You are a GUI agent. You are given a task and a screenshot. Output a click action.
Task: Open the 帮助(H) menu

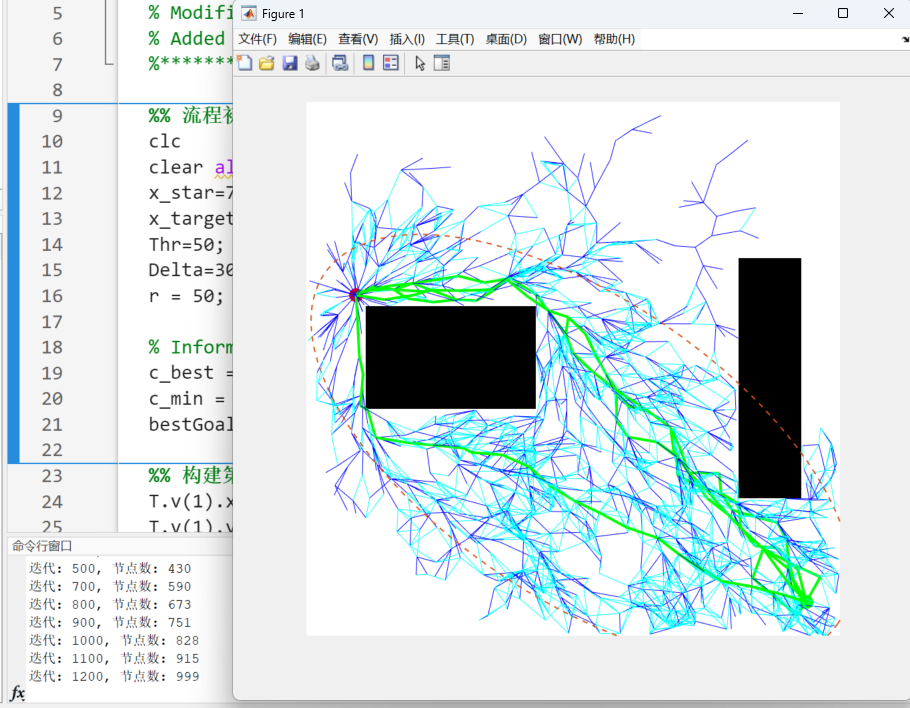pos(613,39)
